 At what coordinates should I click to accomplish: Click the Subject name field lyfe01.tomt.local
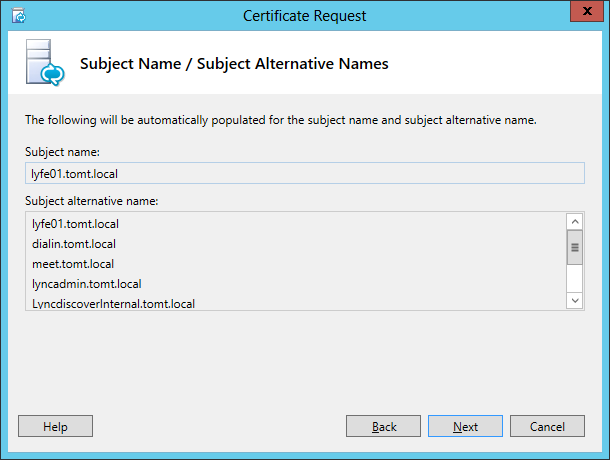(x=305, y=173)
